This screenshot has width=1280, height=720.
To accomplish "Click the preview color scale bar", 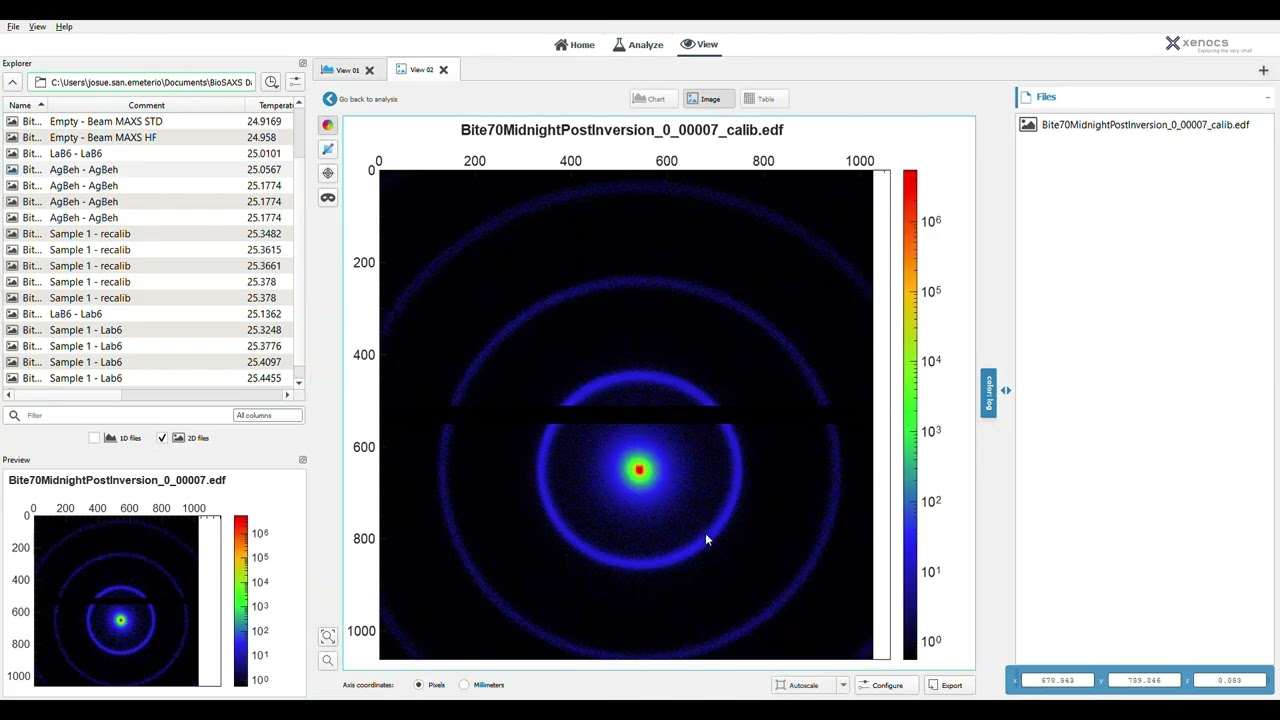I will click(x=241, y=601).
